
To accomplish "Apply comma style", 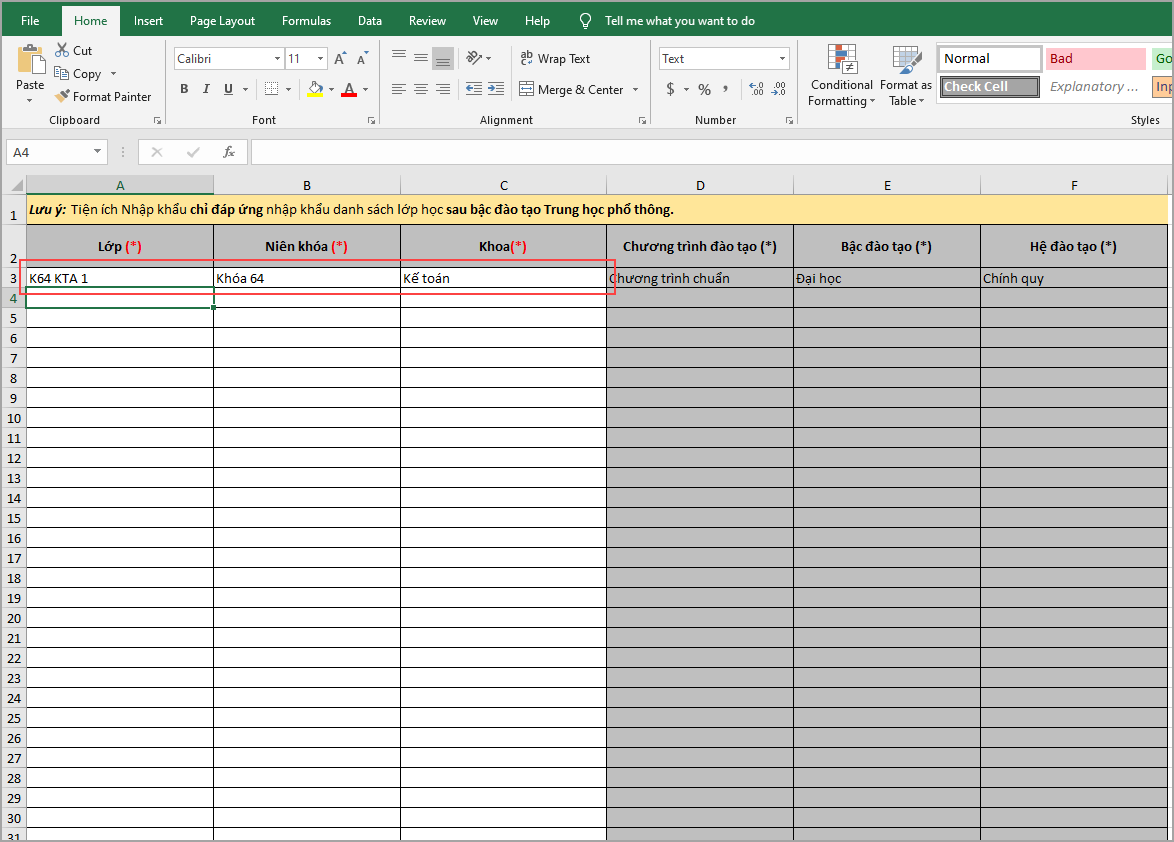I will click(x=726, y=89).
